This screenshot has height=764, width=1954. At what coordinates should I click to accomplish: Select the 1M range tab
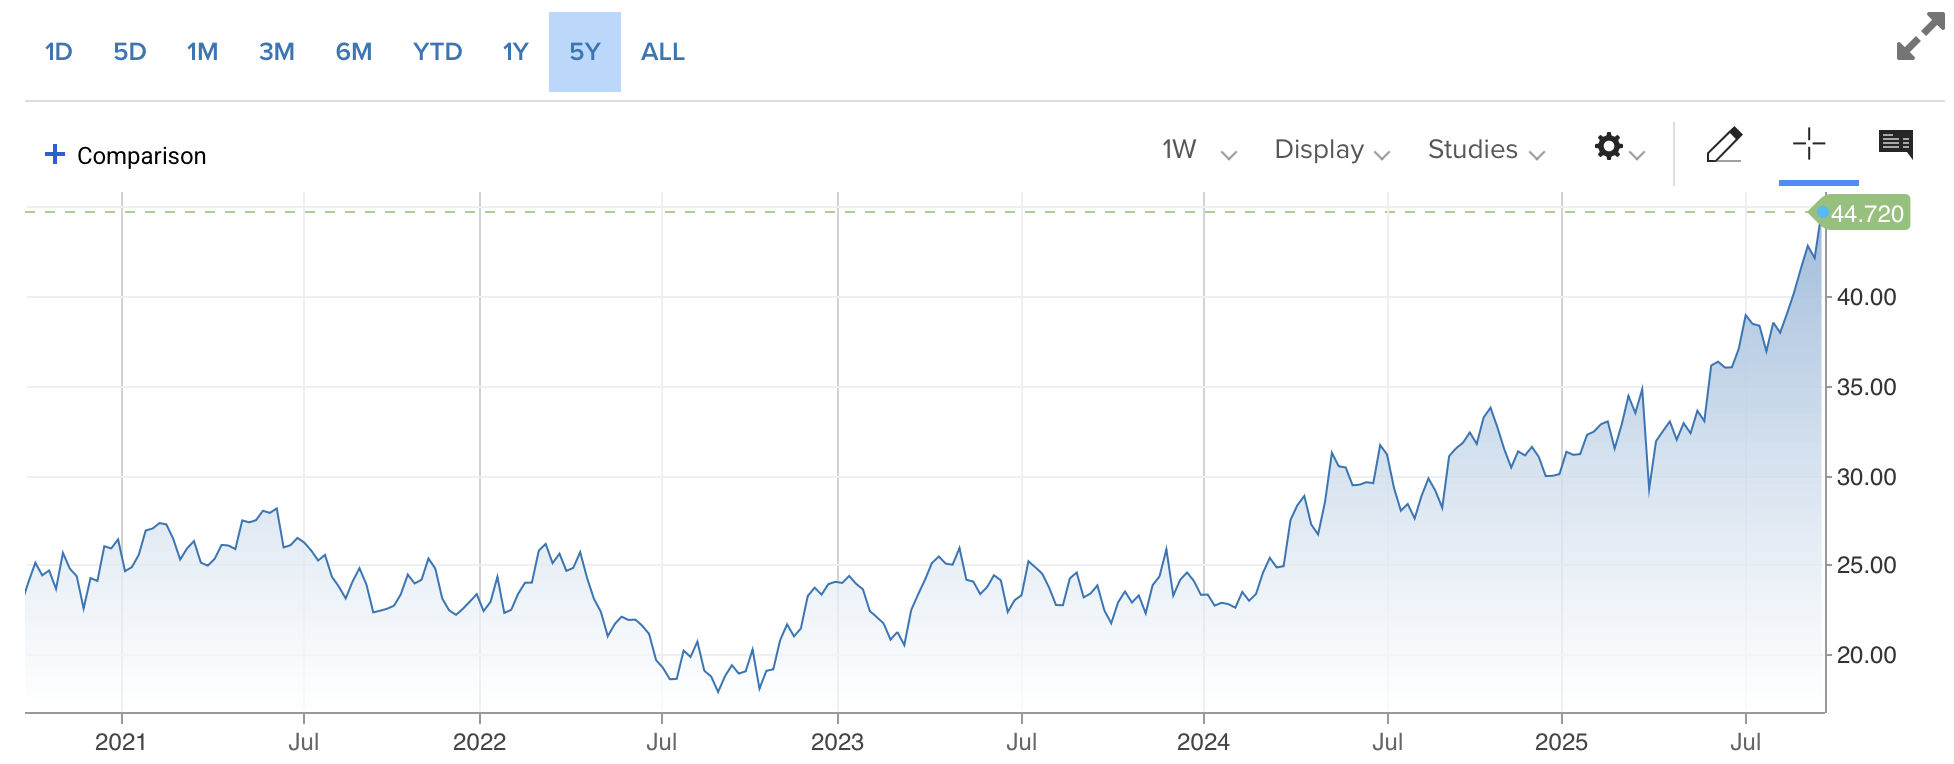202,52
